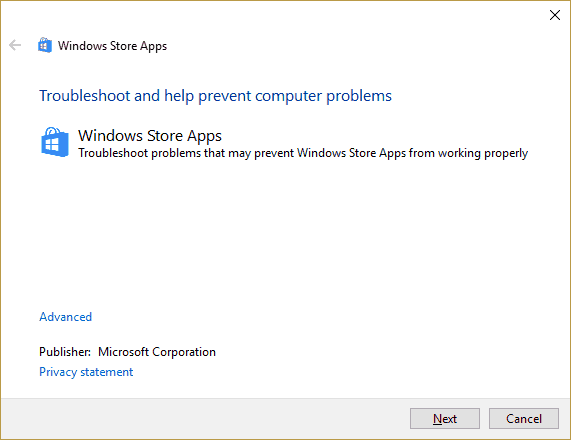The height and width of the screenshot is (440, 571).
Task: Open the Advanced options link
Action: [66, 317]
